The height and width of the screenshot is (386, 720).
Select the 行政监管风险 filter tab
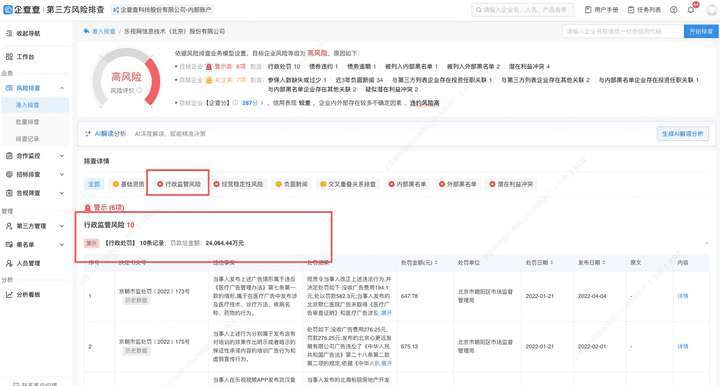click(179, 184)
